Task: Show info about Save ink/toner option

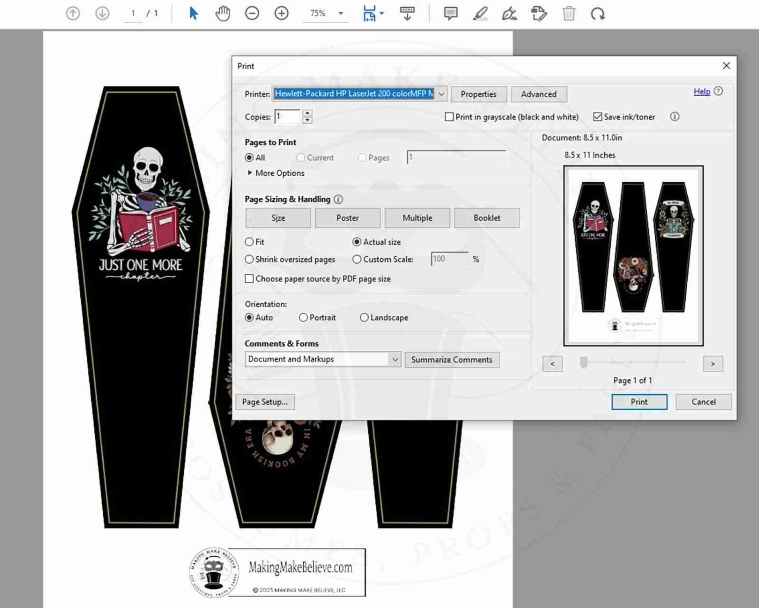Action: pos(675,117)
